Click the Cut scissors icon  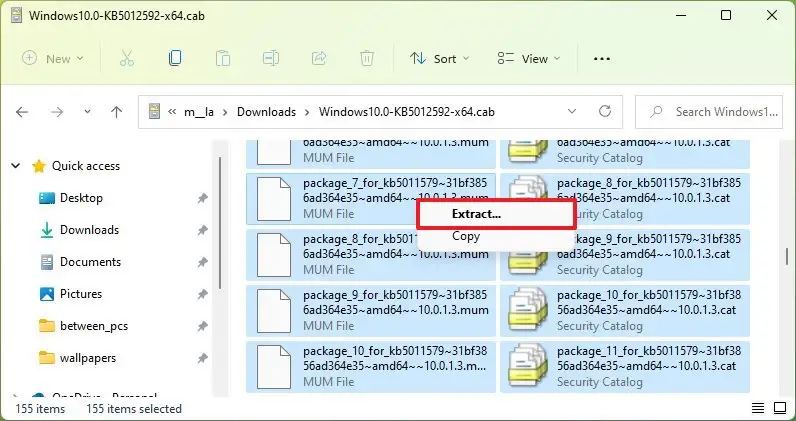coord(127,58)
